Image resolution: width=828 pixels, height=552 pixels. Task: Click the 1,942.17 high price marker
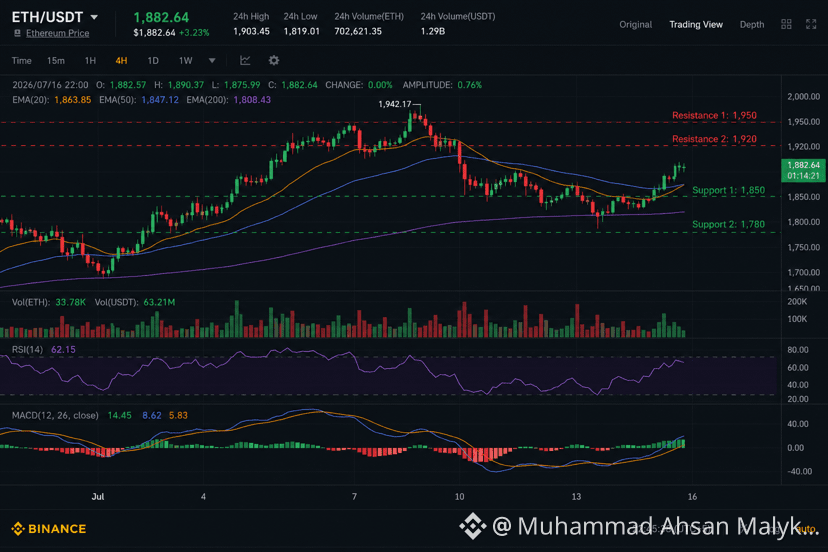coord(394,104)
